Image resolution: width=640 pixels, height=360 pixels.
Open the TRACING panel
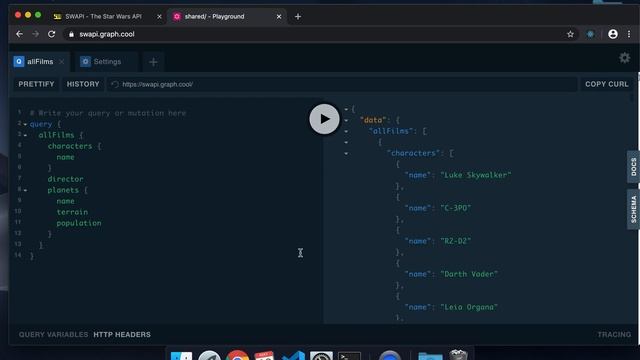614,335
